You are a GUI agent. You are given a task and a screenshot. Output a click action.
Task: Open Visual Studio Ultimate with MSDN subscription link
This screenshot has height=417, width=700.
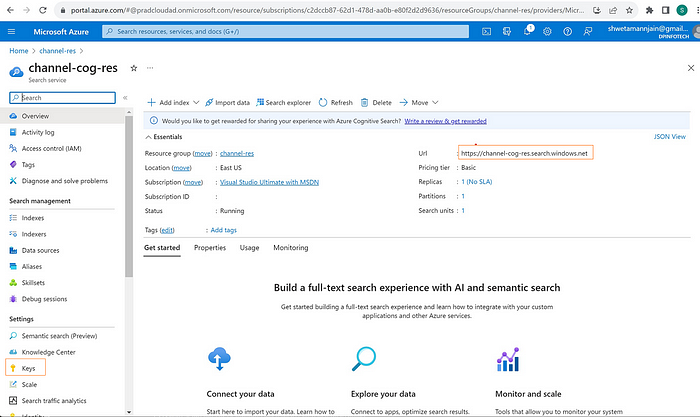pos(269,182)
